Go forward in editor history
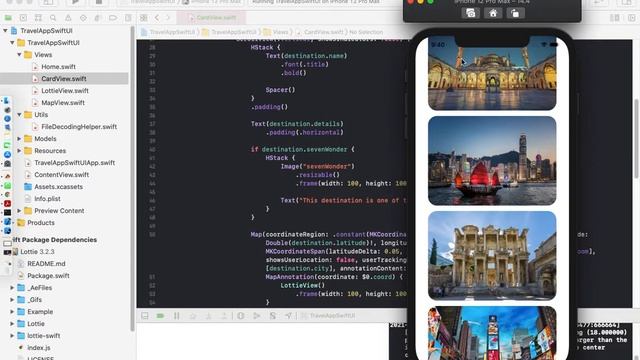 [x=168, y=18]
